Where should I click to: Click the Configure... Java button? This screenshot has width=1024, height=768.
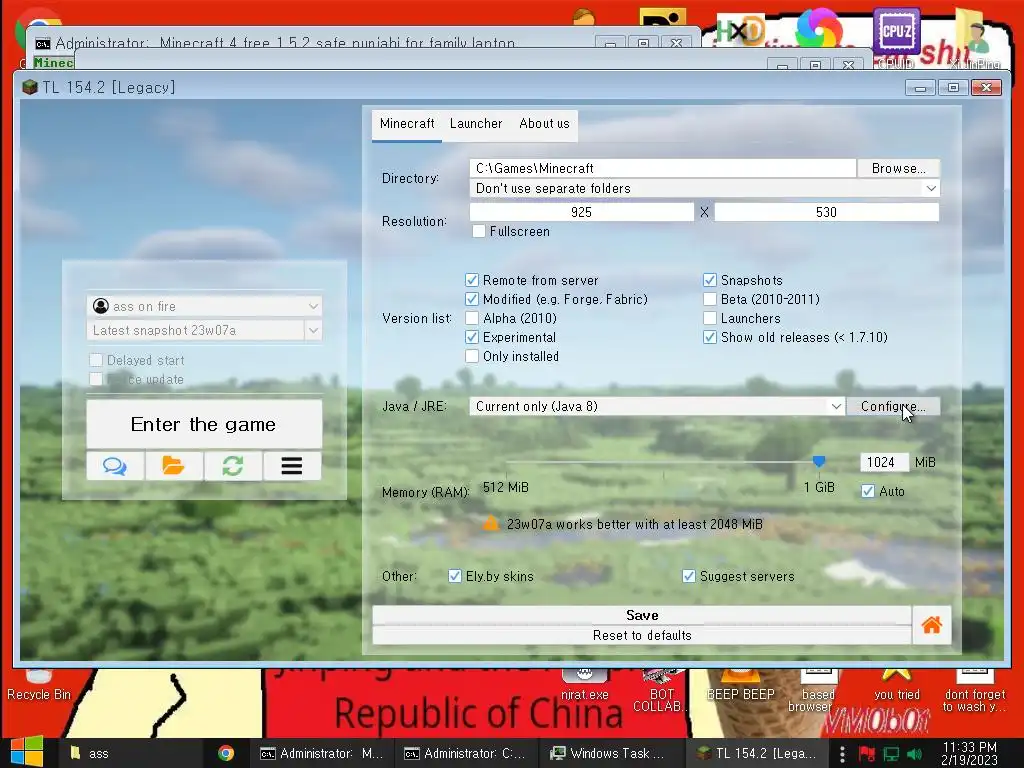[893, 406]
